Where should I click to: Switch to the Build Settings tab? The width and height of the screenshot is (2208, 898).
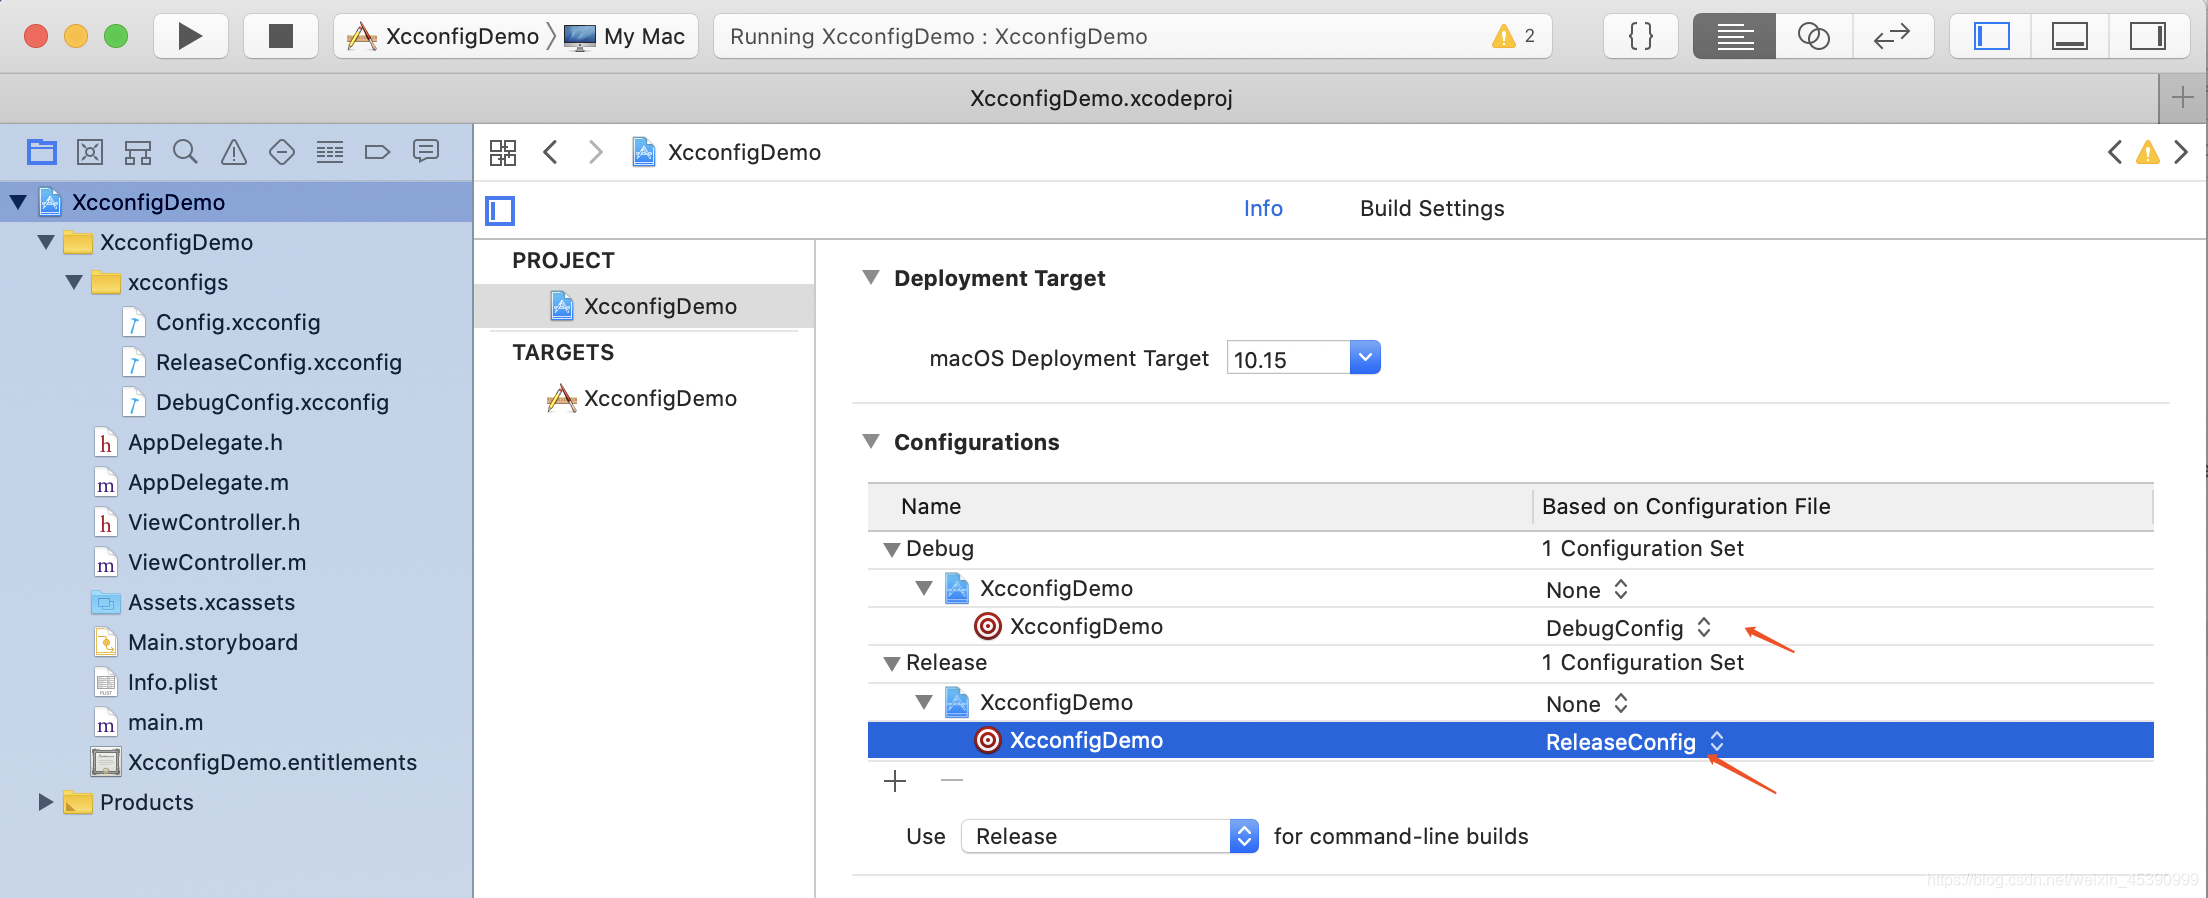[1432, 208]
